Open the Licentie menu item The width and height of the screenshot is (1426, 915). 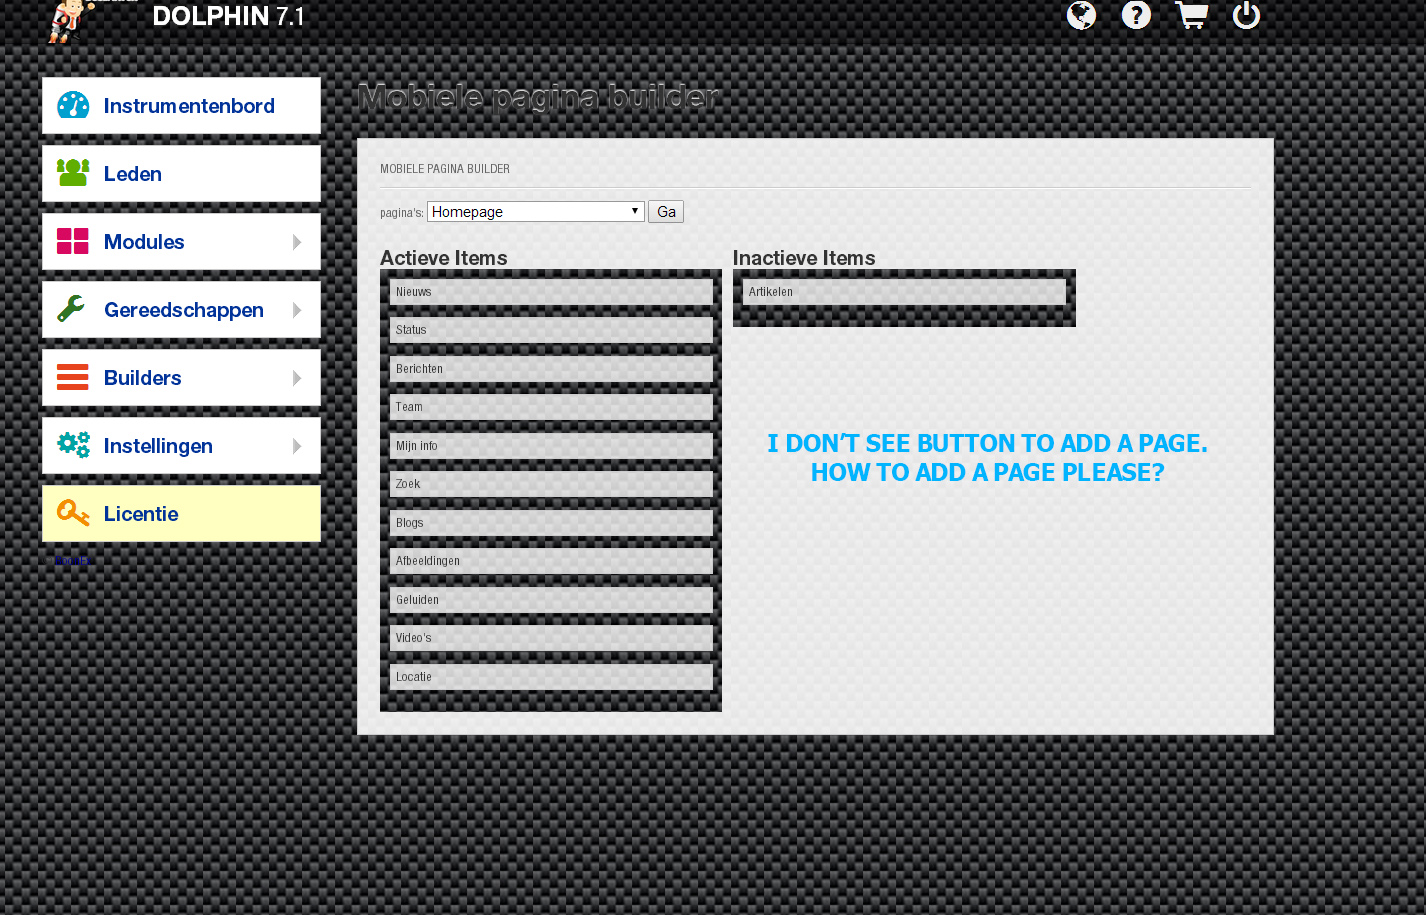pyautogui.click(x=181, y=514)
